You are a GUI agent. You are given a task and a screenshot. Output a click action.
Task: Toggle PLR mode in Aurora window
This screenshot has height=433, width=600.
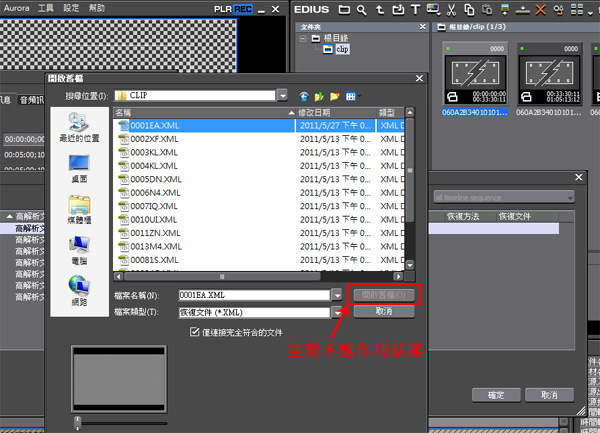coord(223,9)
